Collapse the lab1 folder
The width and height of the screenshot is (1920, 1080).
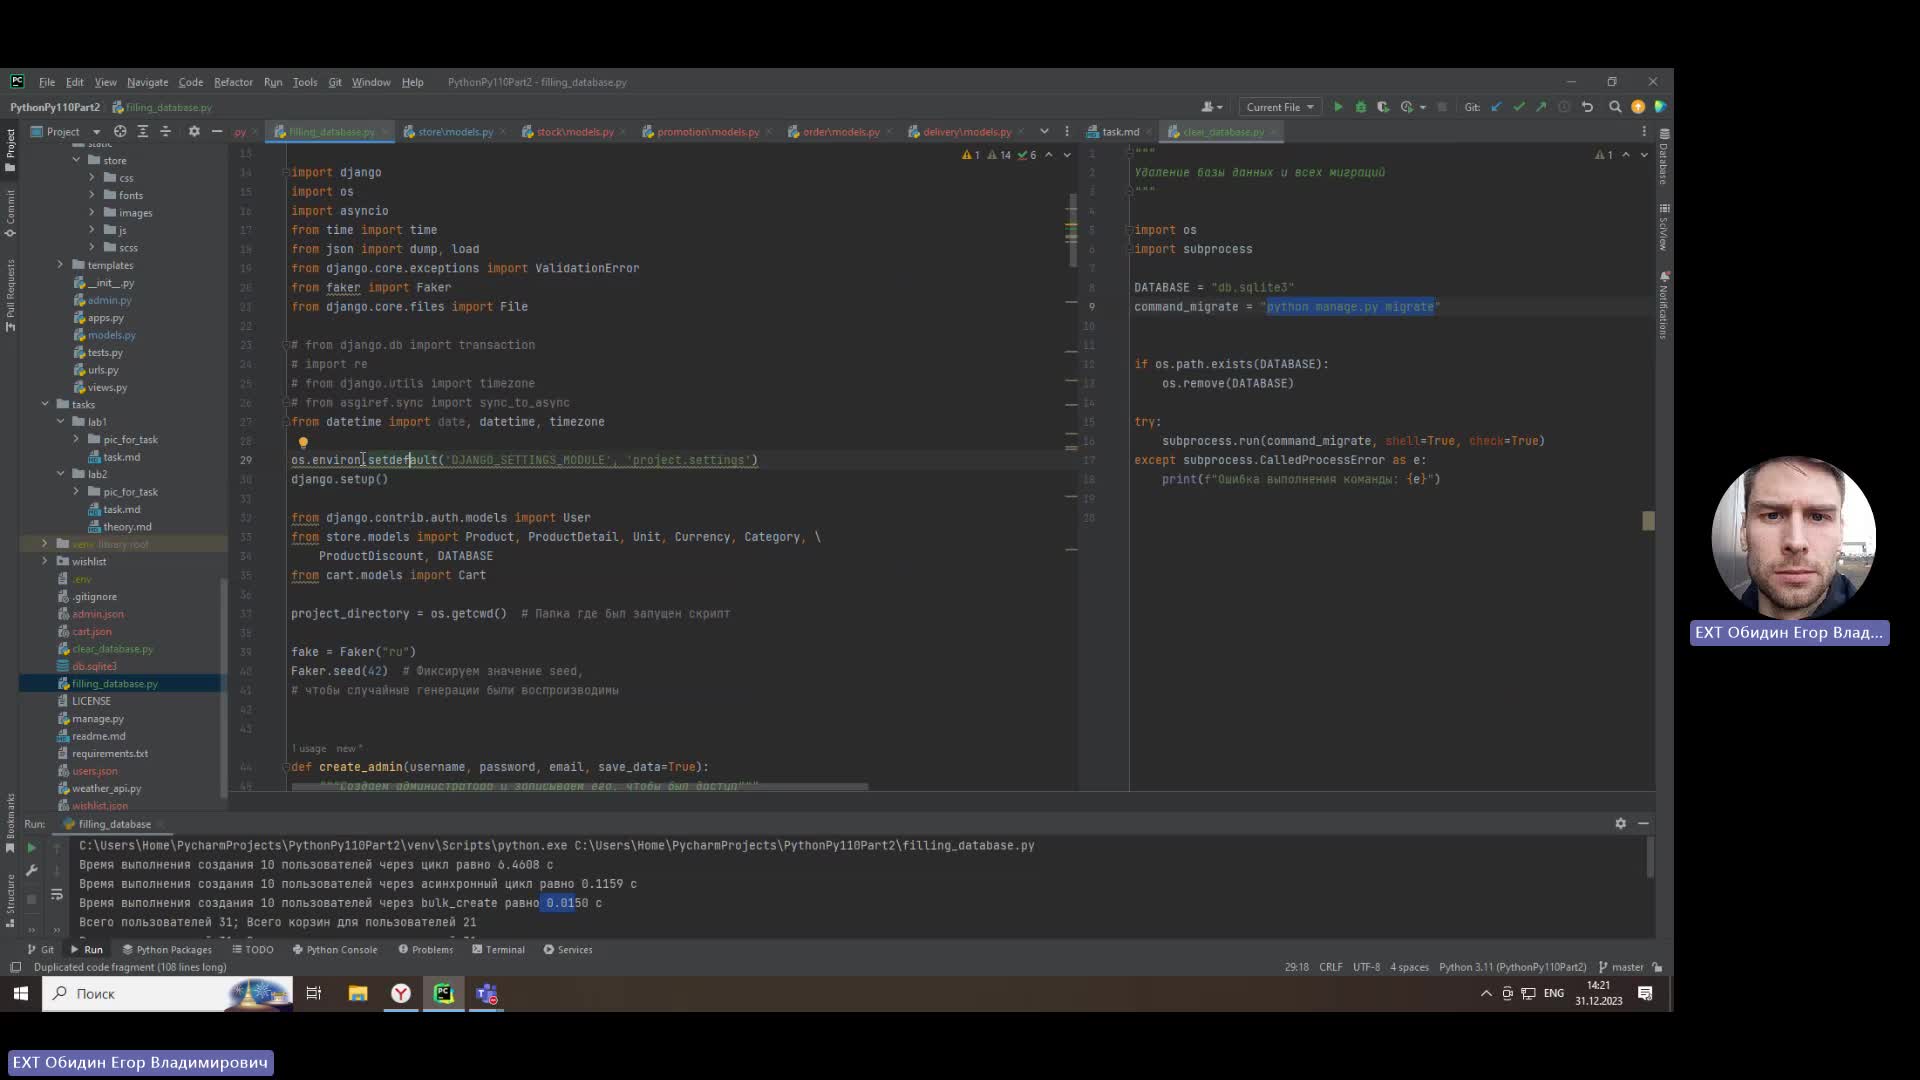pos(61,422)
